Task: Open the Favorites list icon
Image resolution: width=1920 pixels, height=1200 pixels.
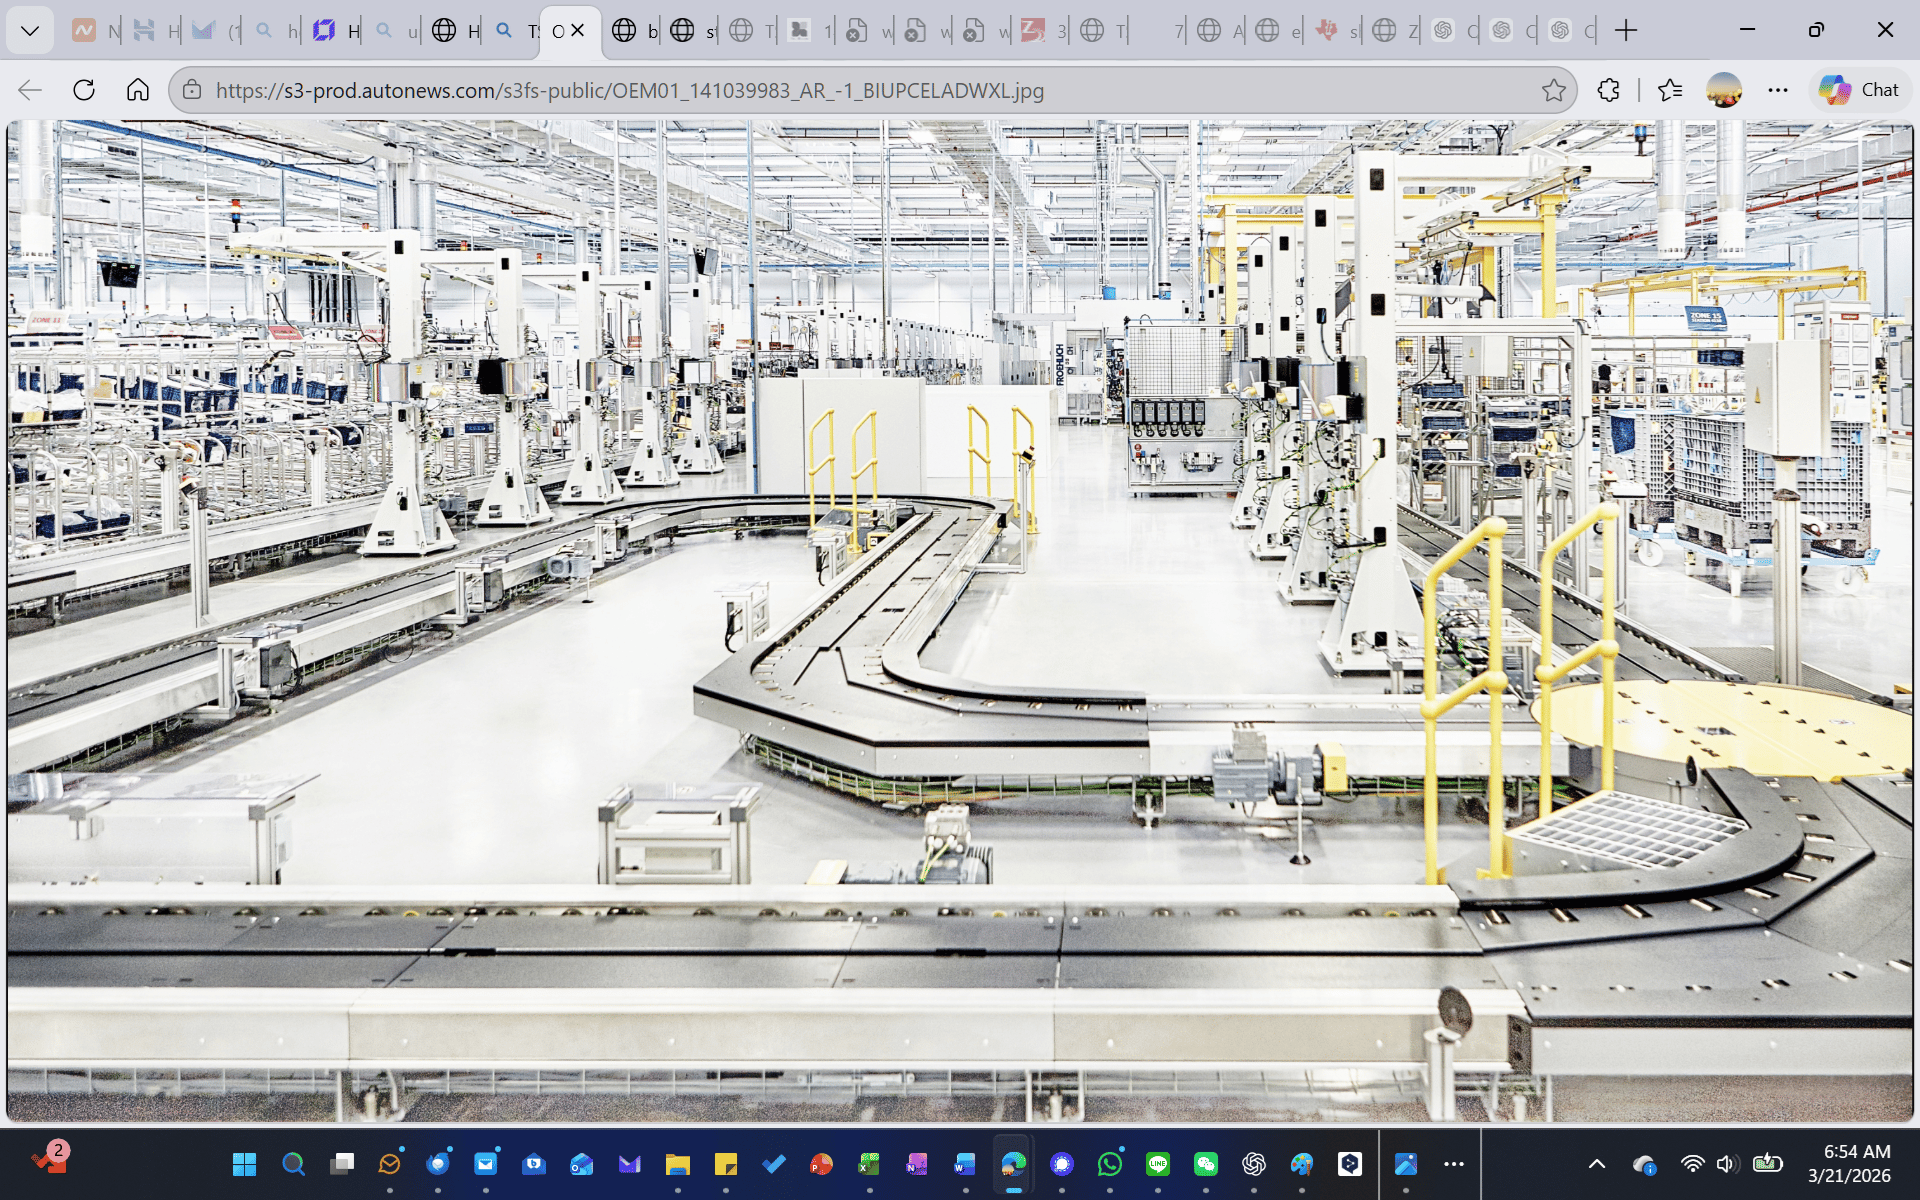Action: pyautogui.click(x=1669, y=90)
